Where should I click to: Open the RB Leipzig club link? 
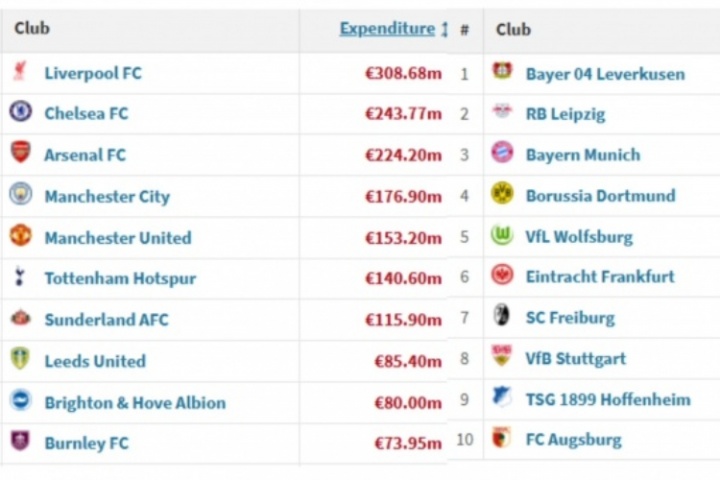[565, 114]
